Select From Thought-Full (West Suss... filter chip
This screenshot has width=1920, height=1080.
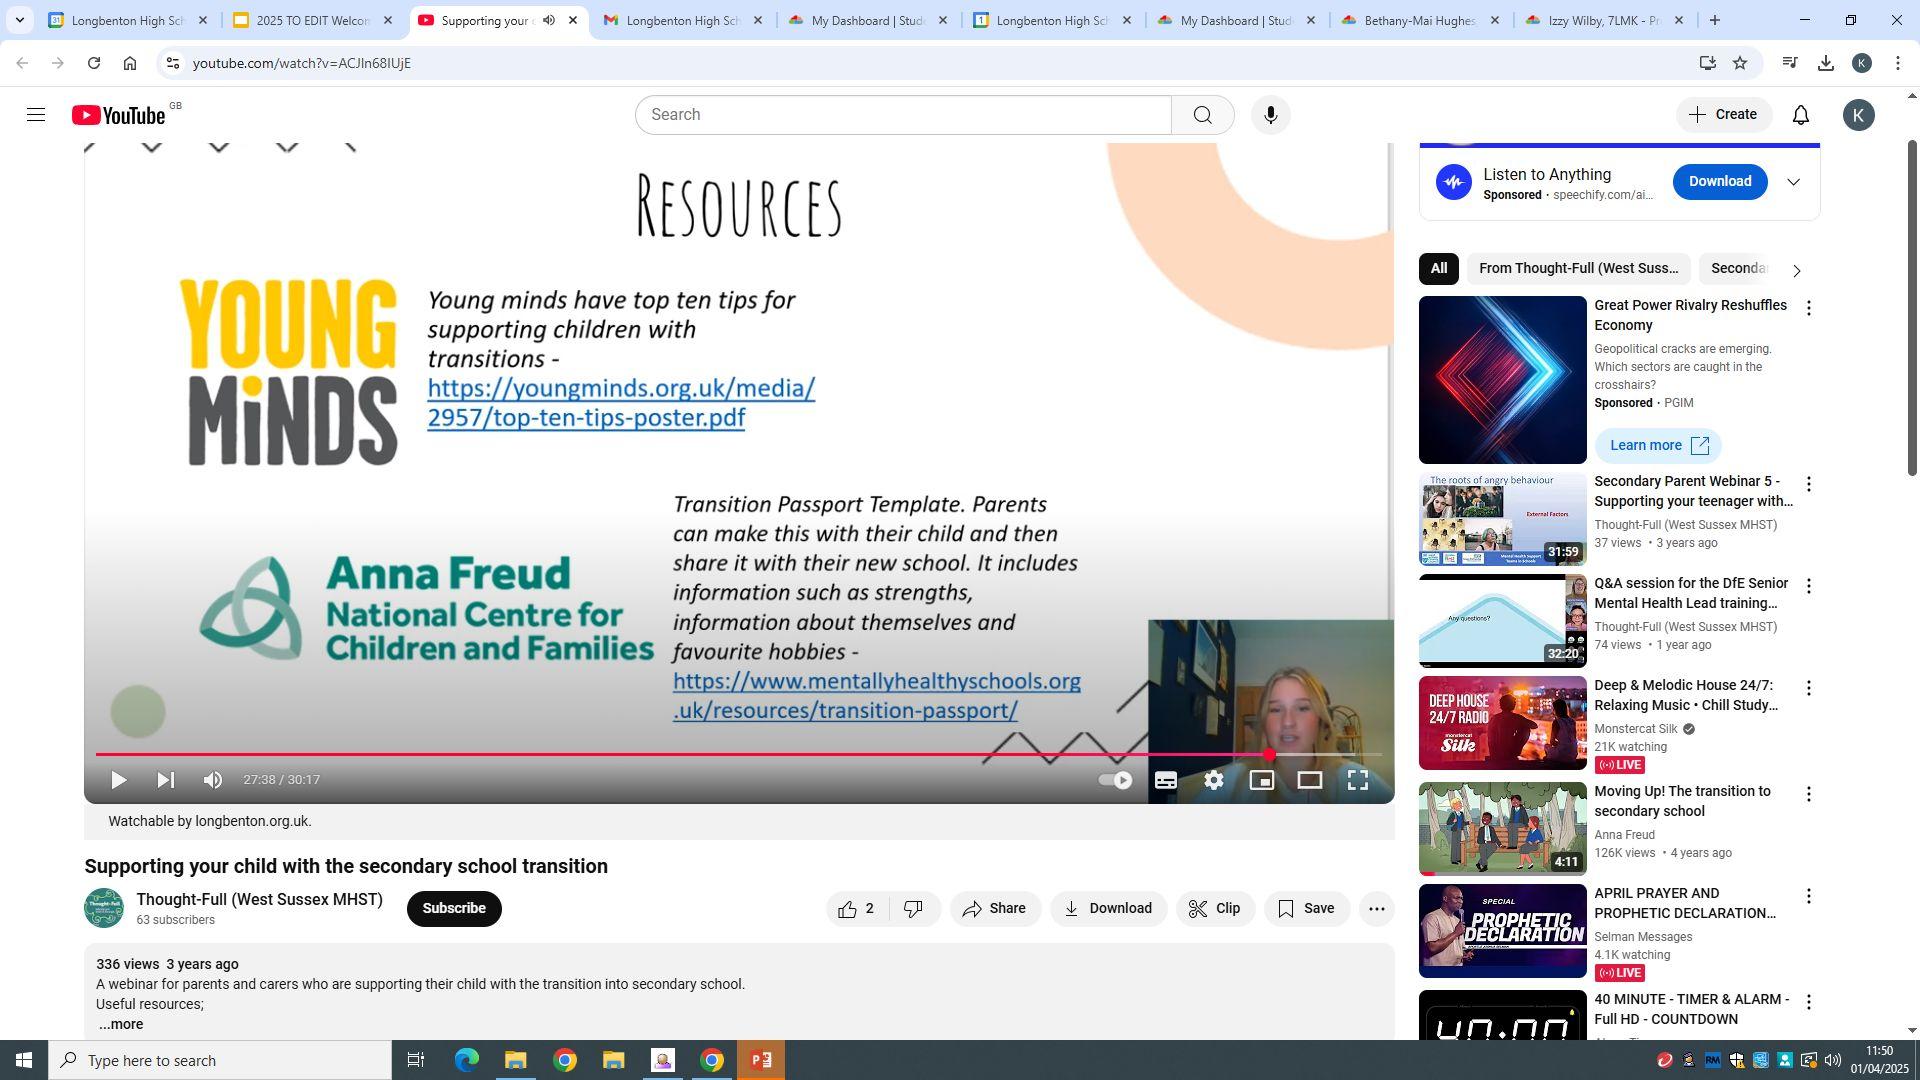[x=1577, y=268]
